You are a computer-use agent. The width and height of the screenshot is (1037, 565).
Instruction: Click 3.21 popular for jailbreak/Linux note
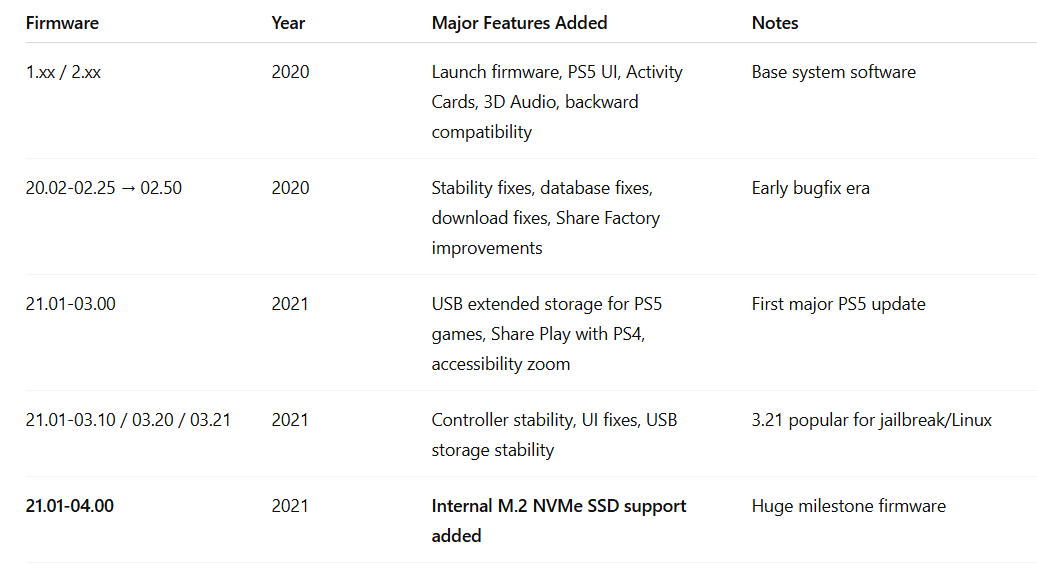pos(872,420)
